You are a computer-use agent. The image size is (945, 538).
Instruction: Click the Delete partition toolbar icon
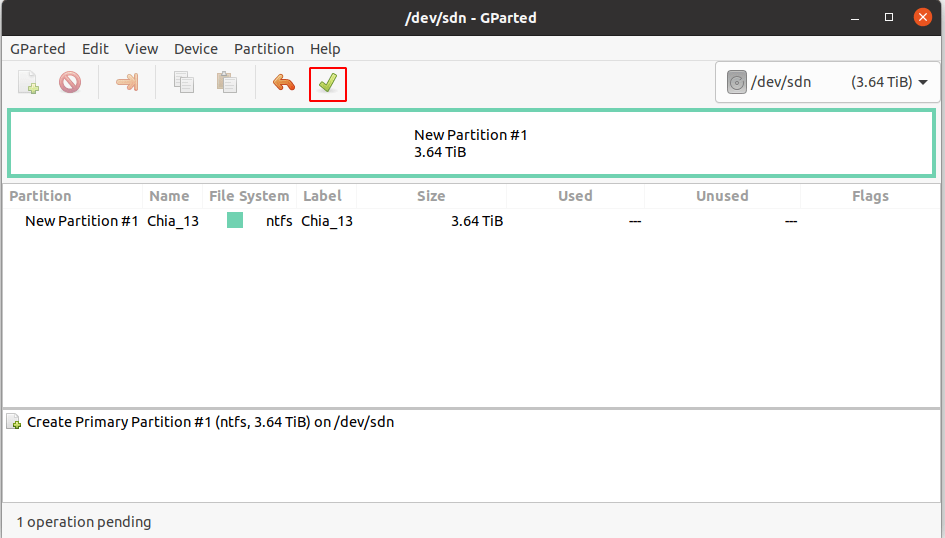70,82
